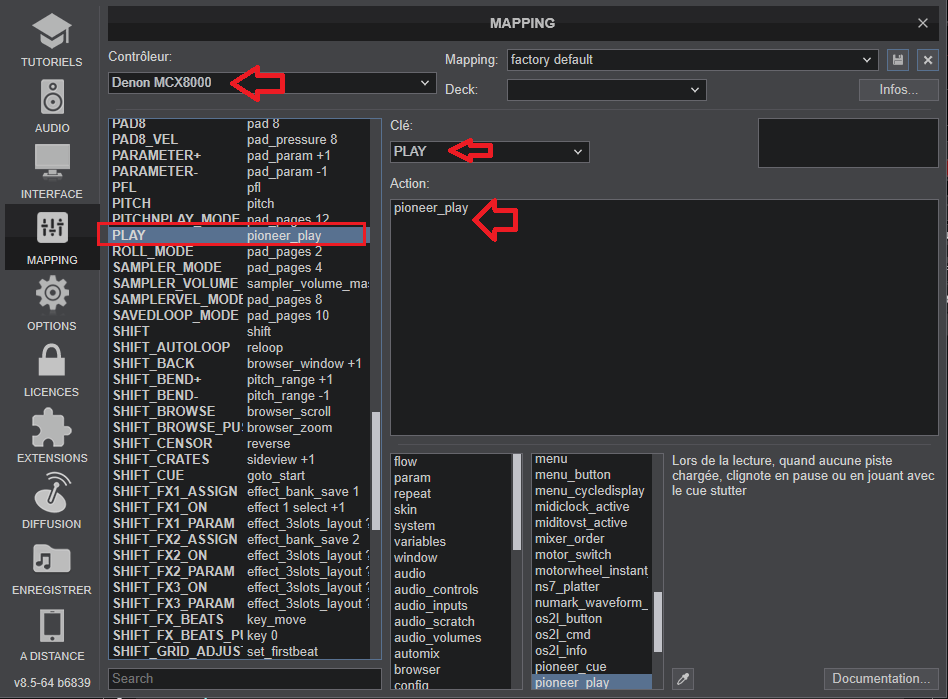Click the eyedropper learn icon

pyautogui.click(x=683, y=679)
